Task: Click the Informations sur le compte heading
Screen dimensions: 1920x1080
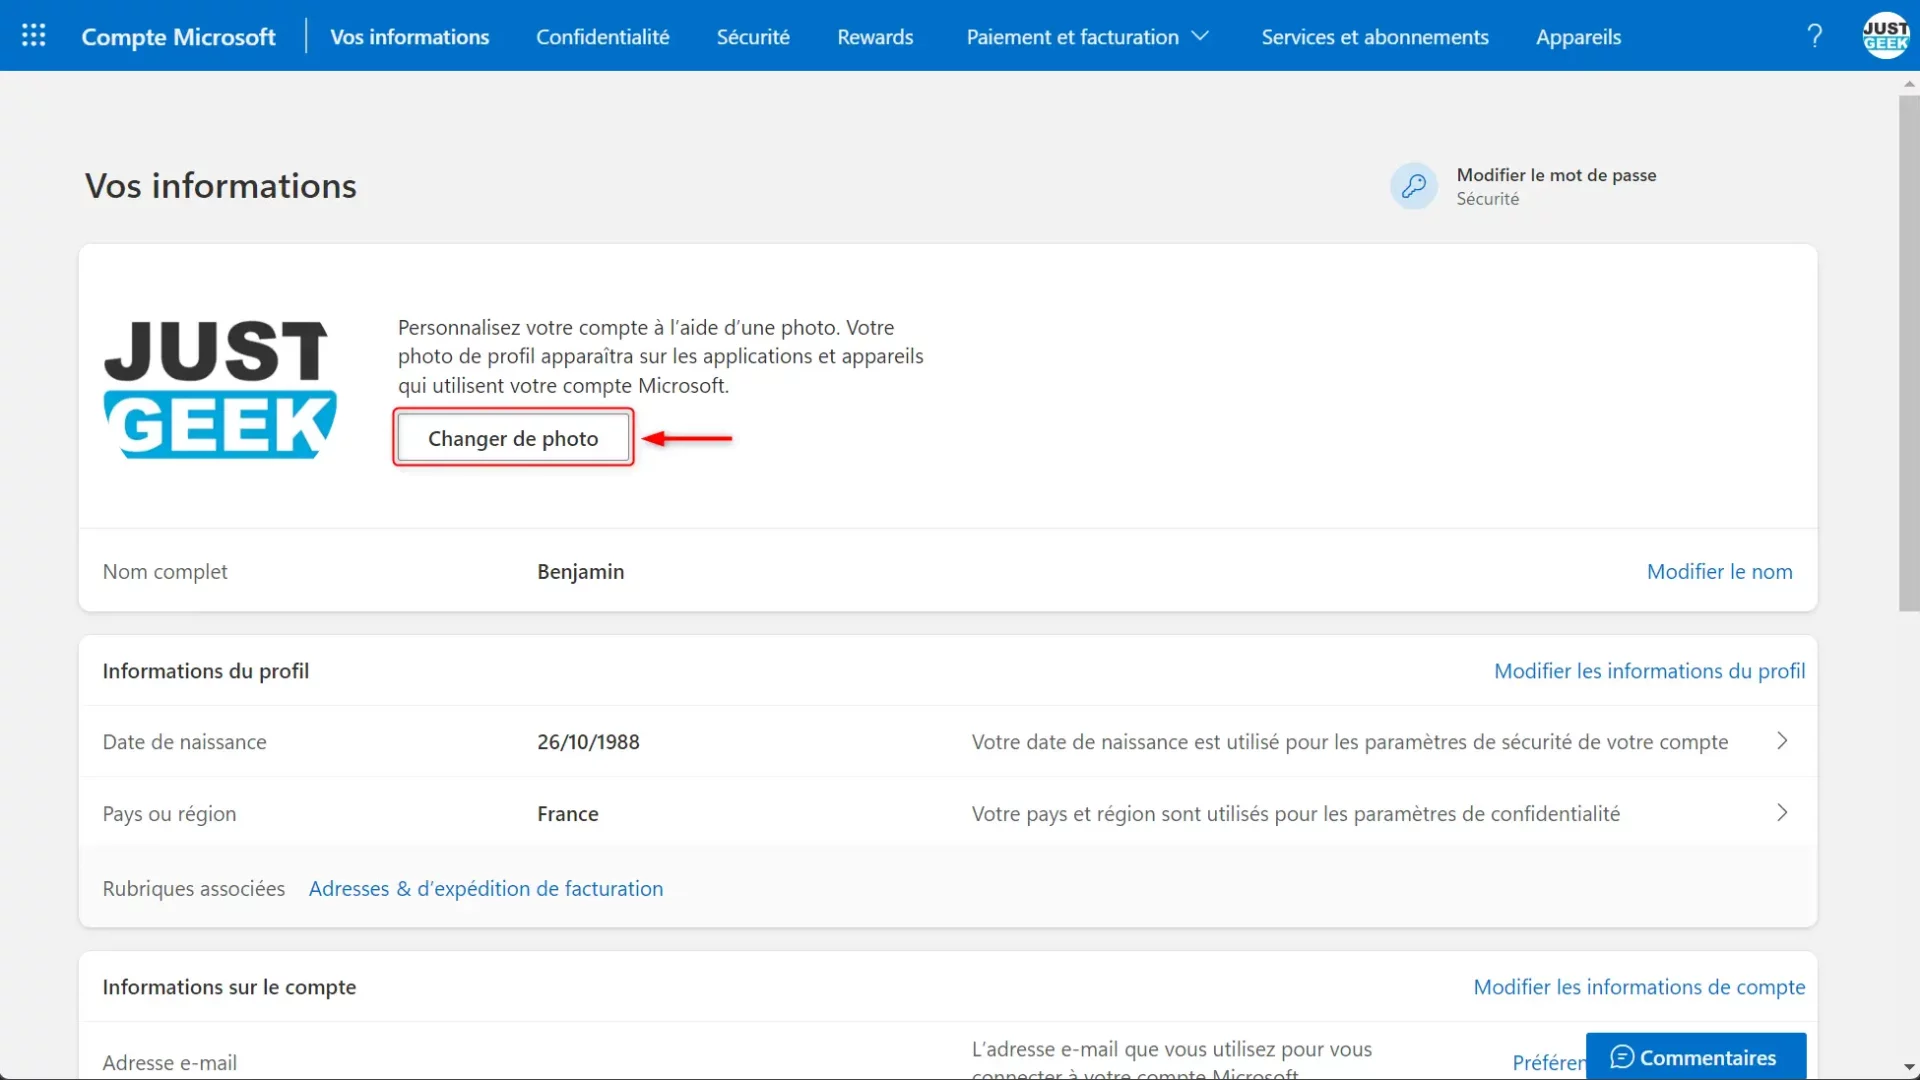Action: (229, 987)
